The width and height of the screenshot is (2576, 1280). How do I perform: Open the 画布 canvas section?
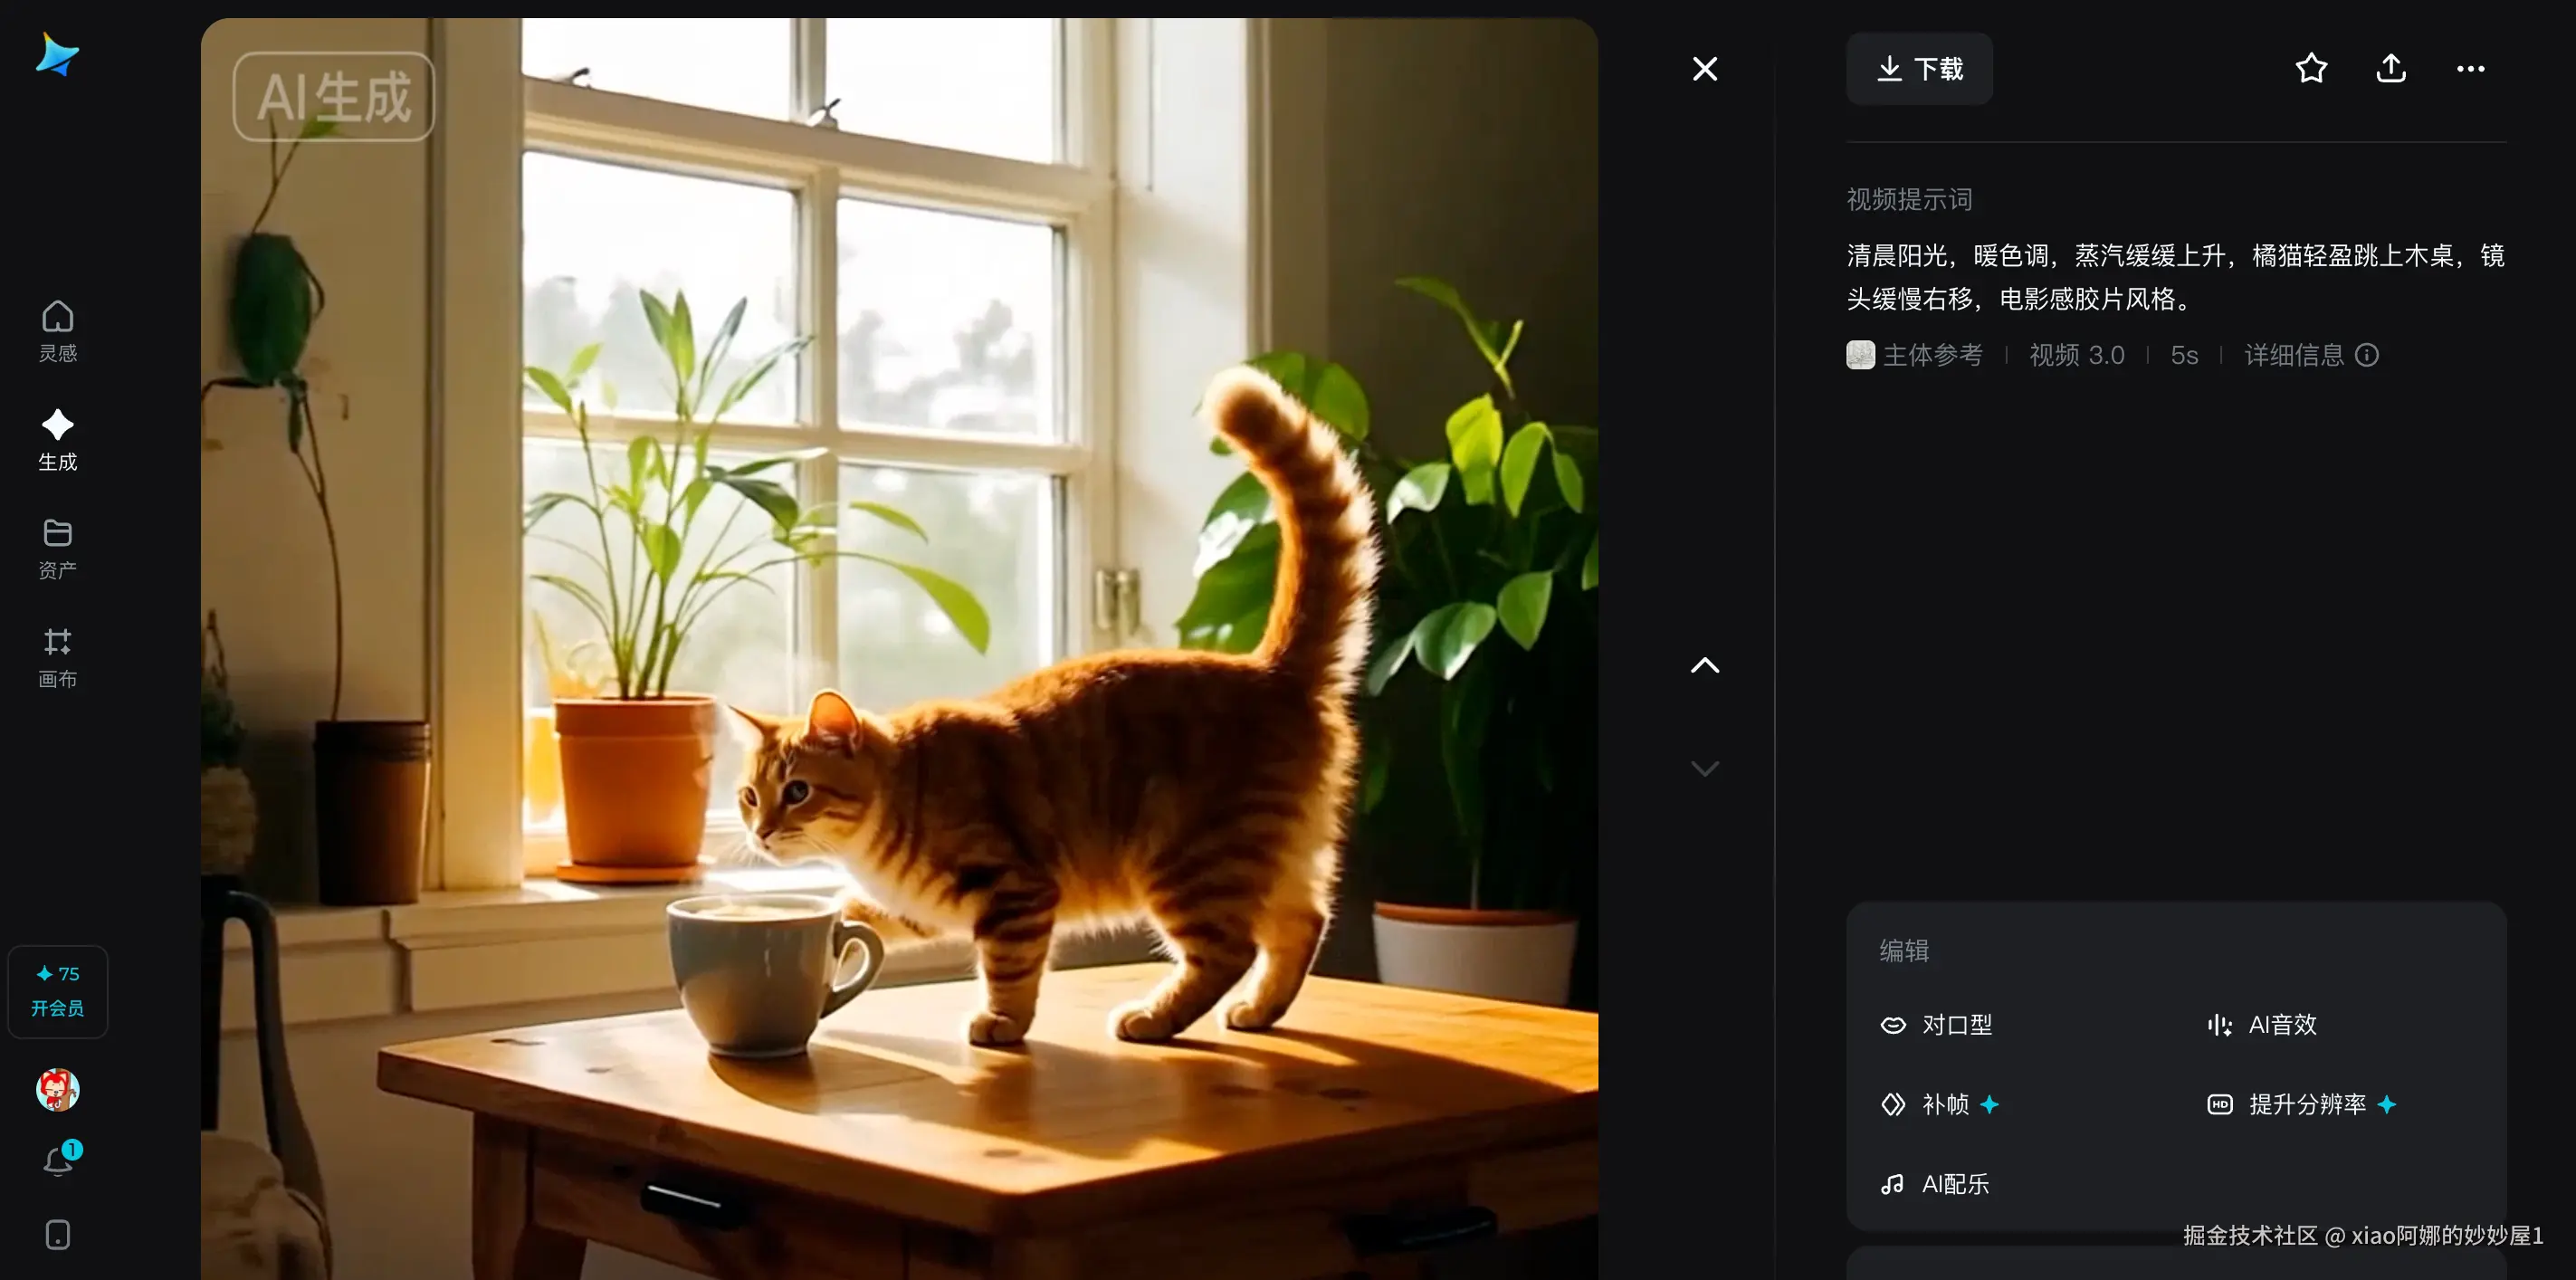pos(57,657)
